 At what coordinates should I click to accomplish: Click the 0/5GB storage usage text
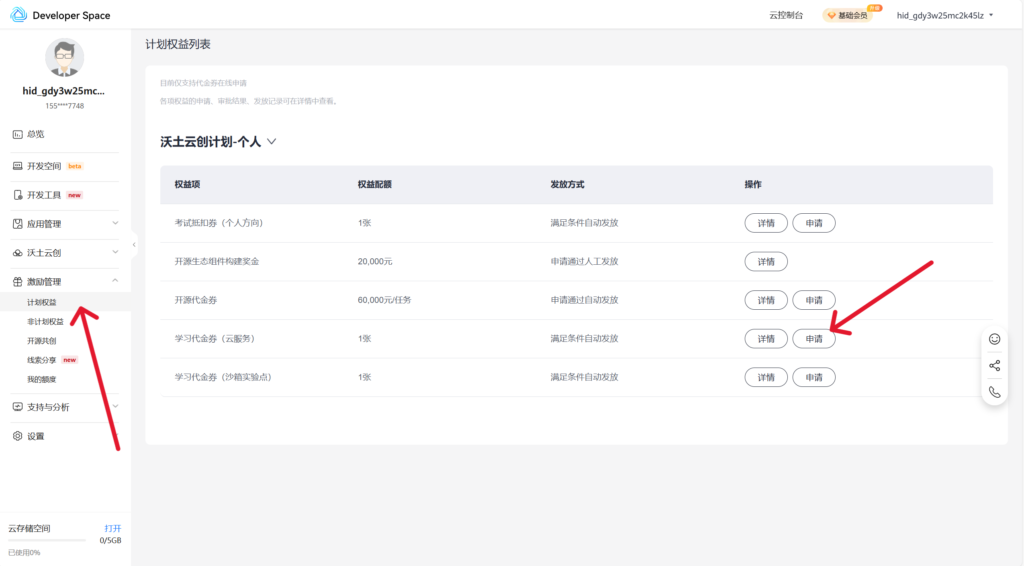(110, 541)
